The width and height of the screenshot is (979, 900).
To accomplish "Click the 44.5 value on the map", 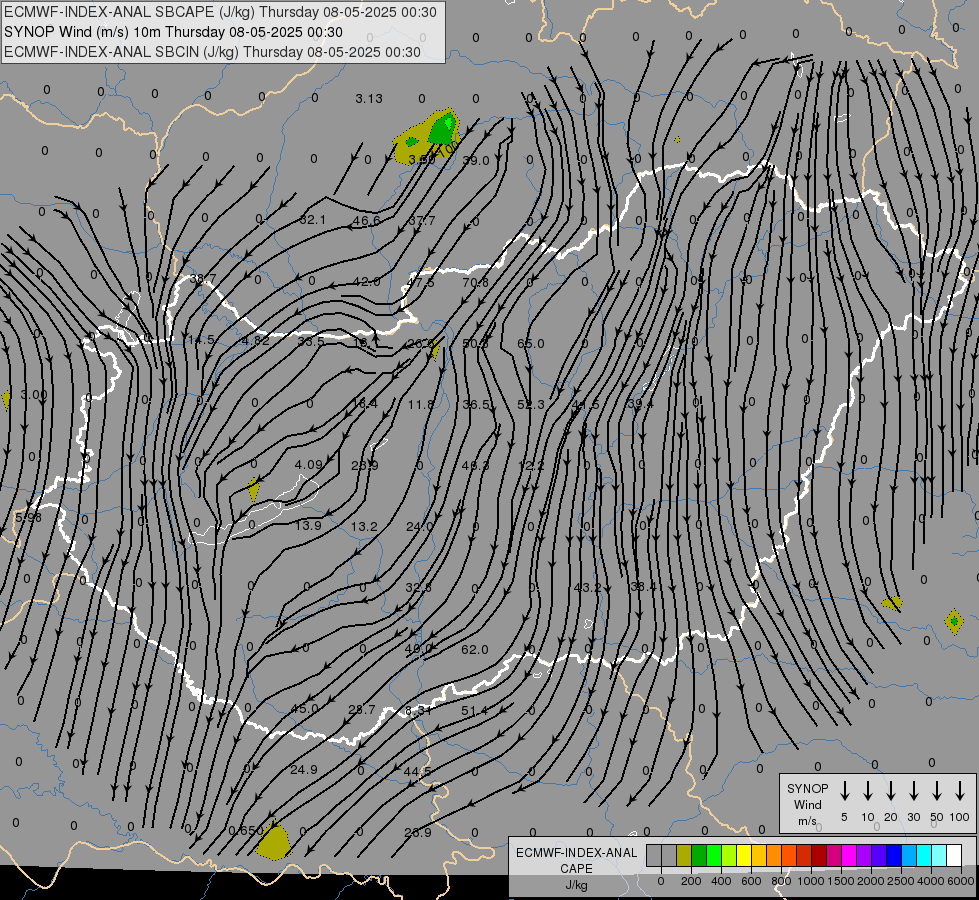I will (417, 771).
